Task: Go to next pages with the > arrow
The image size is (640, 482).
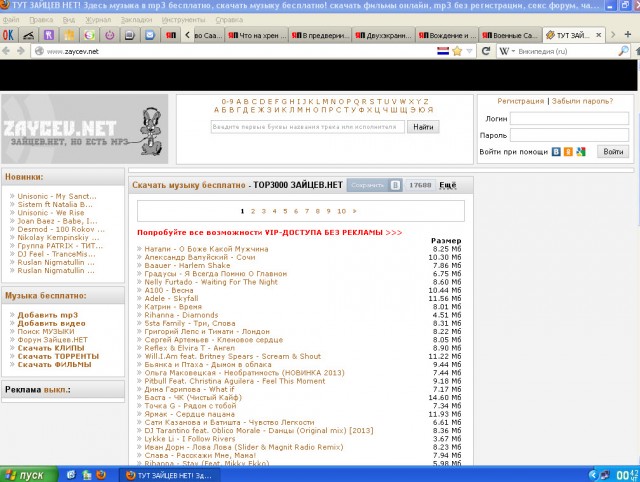Action: coord(354,211)
